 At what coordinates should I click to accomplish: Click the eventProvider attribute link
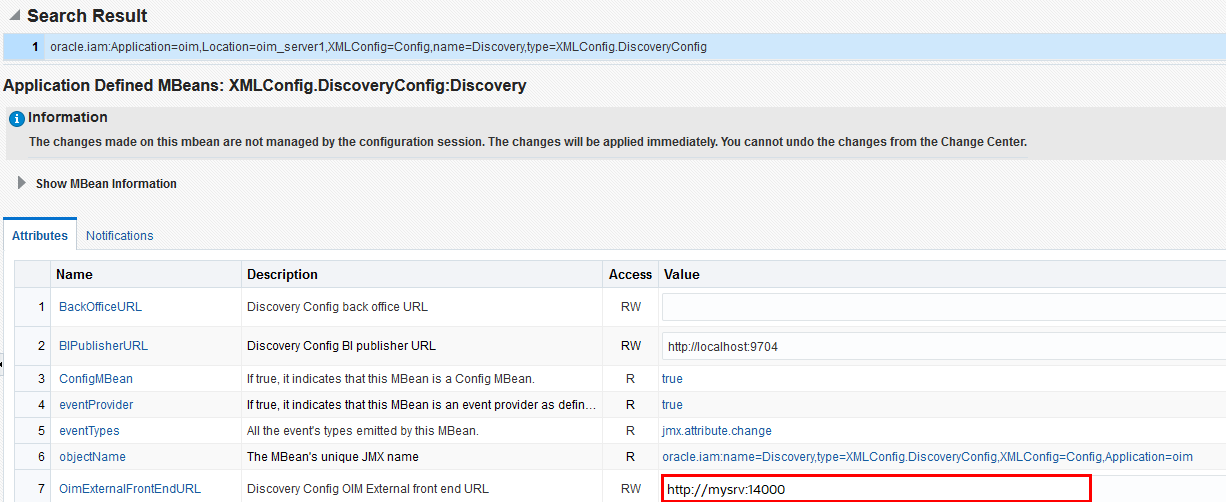(x=96, y=405)
